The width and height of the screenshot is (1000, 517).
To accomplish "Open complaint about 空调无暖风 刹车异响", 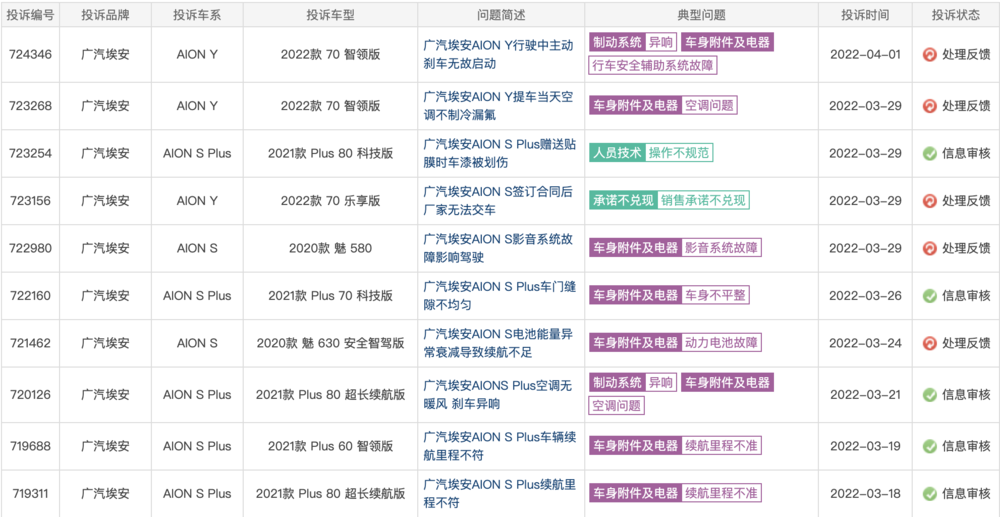I will 498,395.
